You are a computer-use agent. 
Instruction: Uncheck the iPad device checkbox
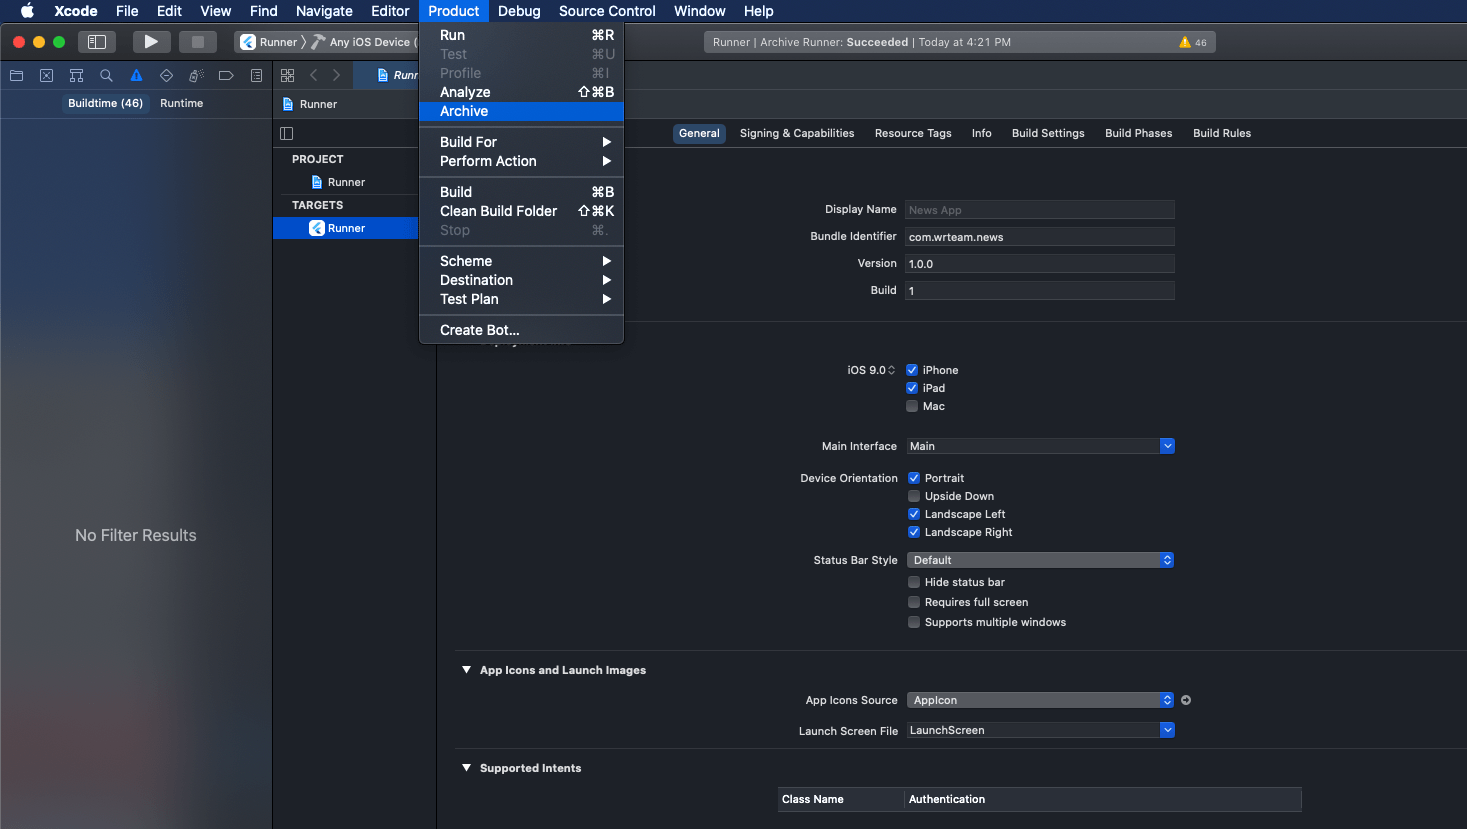pos(912,388)
